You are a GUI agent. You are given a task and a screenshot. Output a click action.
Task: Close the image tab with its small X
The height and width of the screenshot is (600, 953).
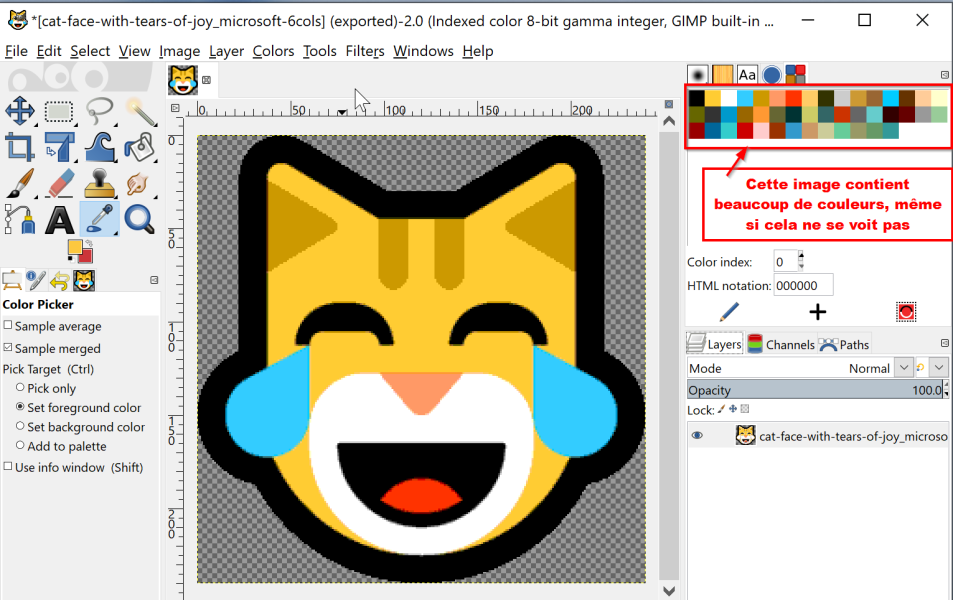click(207, 80)
